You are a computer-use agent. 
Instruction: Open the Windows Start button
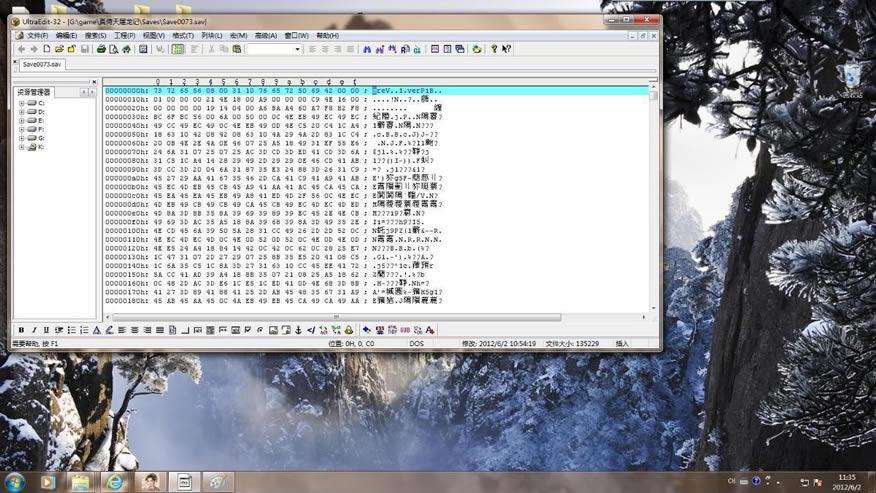[13, 482]
